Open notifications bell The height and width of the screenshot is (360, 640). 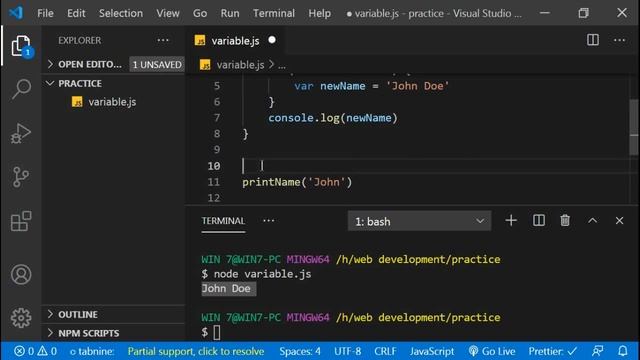(622, 351)
